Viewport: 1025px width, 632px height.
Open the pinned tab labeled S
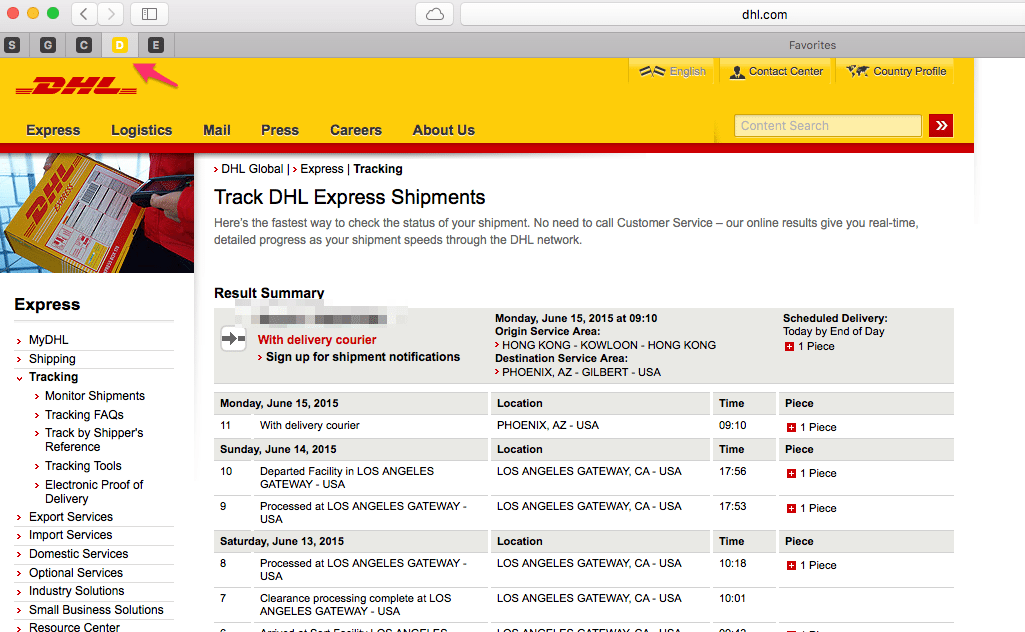[x=12, y=45]
